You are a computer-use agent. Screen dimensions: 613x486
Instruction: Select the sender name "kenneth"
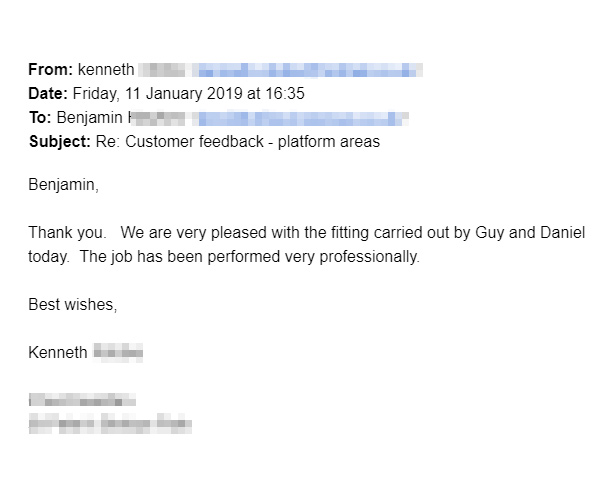point(104,70)
